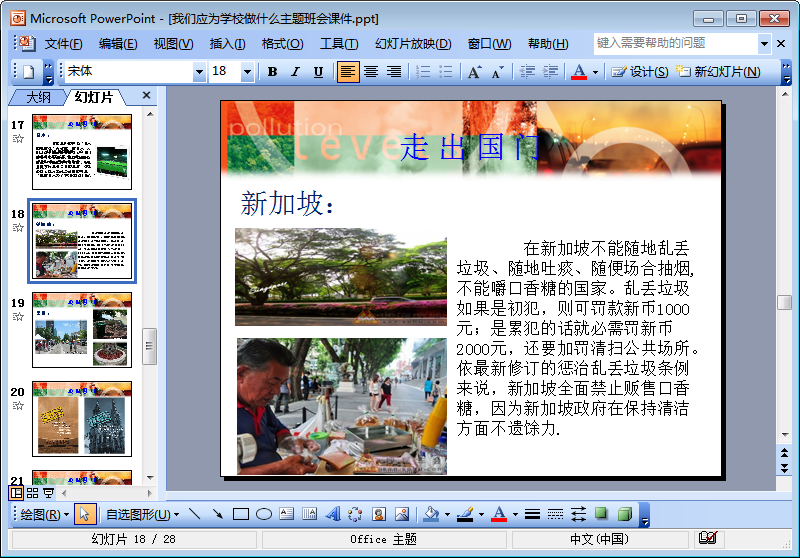Switch to the 大纲 outline tab

coord(38,97)
